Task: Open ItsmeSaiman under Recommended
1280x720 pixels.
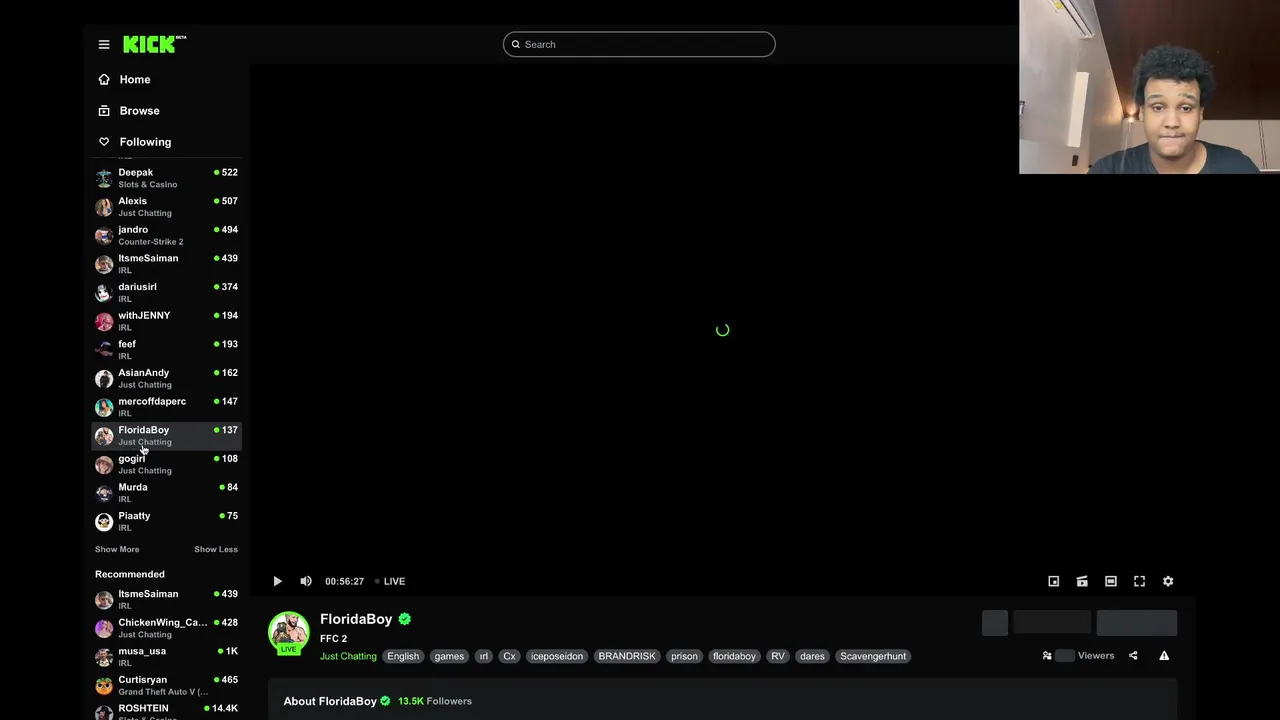Action: (166, 599)
